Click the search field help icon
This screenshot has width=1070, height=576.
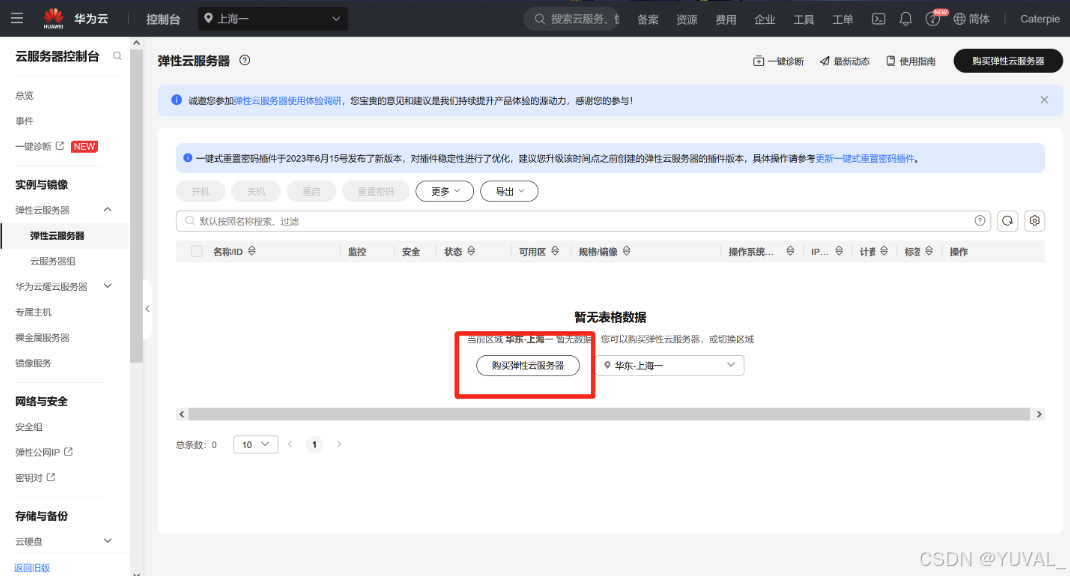click(x=980, y=220)
